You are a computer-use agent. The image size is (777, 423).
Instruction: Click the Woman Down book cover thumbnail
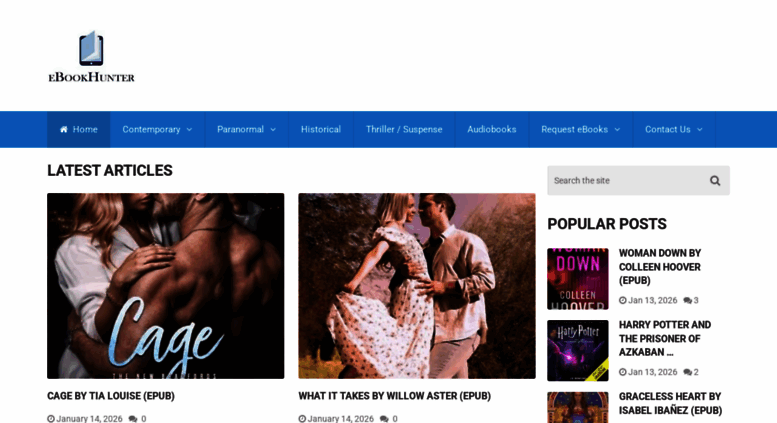pos(577,279)
